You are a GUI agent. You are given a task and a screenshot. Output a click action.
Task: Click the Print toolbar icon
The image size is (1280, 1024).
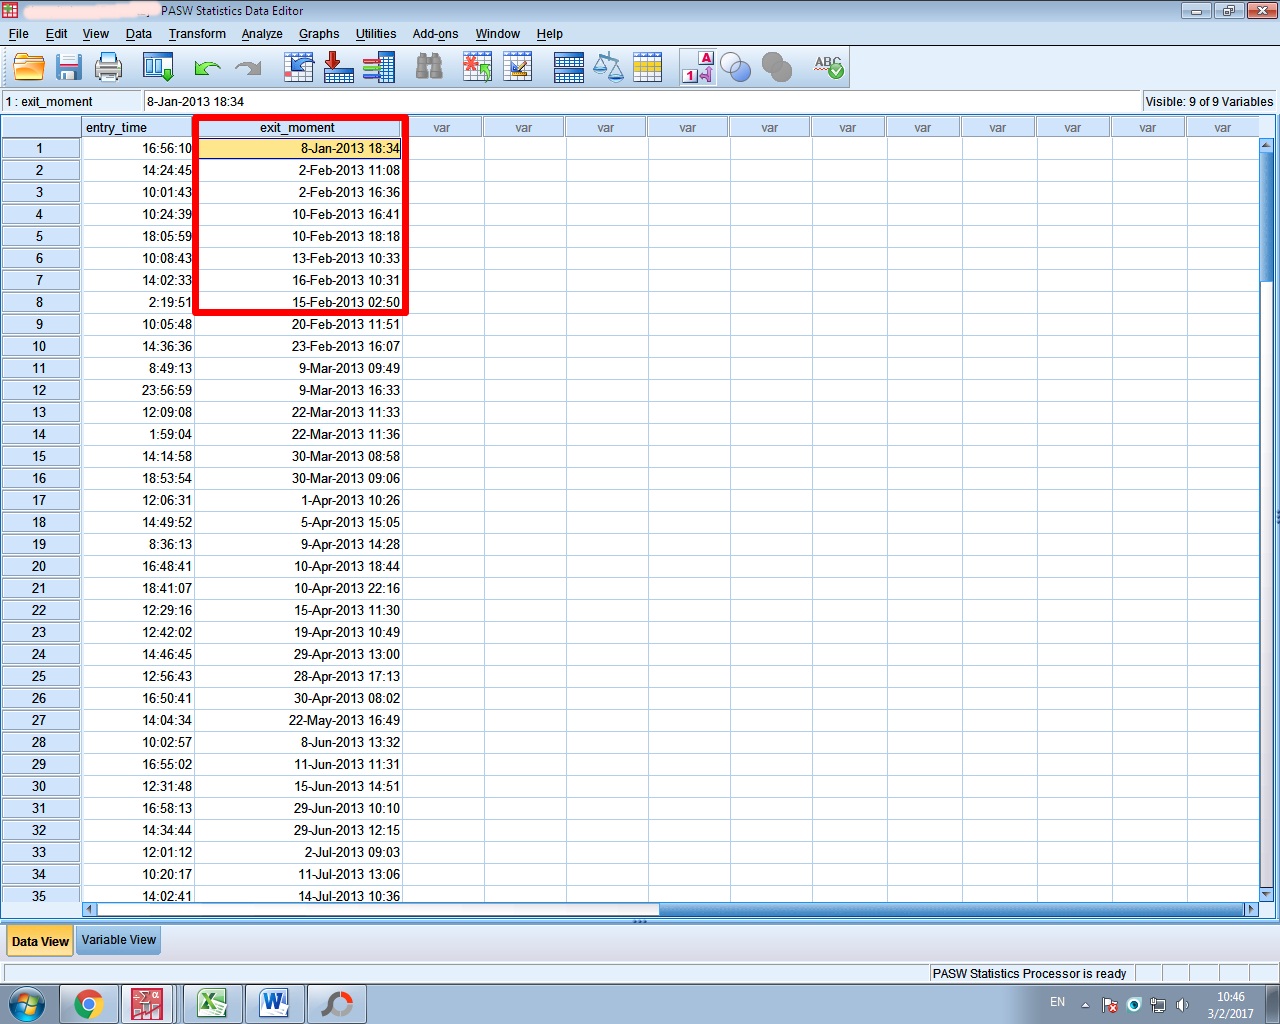coord(108,68)
